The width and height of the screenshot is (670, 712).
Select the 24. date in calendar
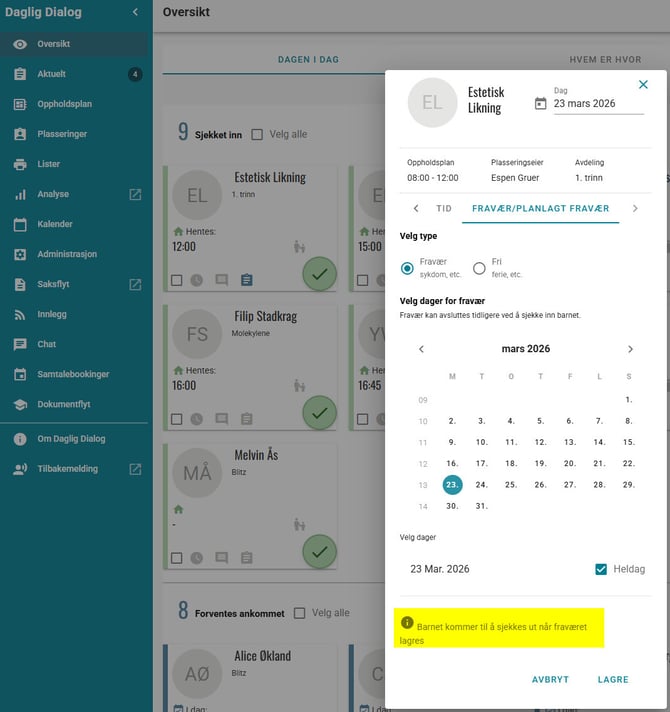point(482,485)
